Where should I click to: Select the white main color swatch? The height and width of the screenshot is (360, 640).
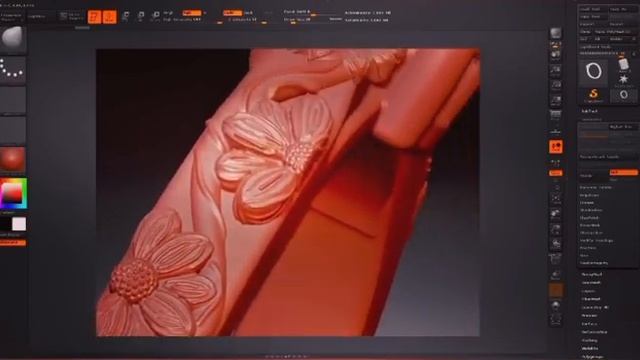pos(19,224)
